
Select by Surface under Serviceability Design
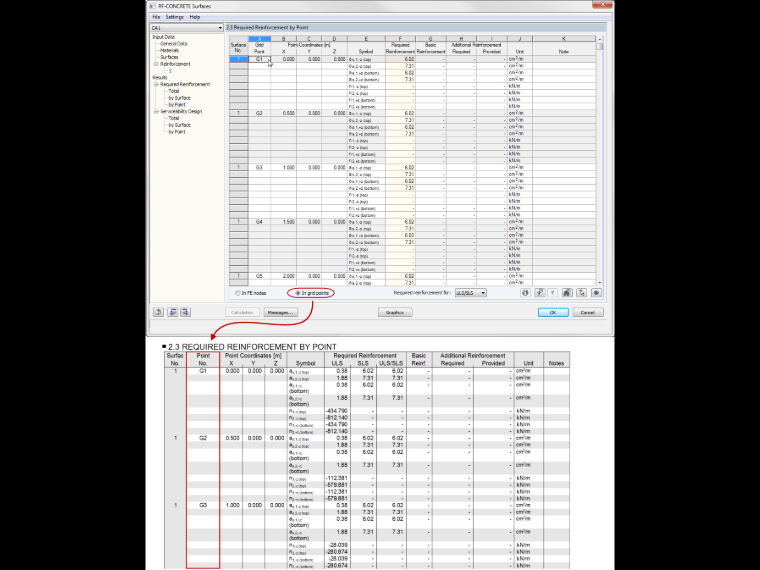[x=179, y=125]
